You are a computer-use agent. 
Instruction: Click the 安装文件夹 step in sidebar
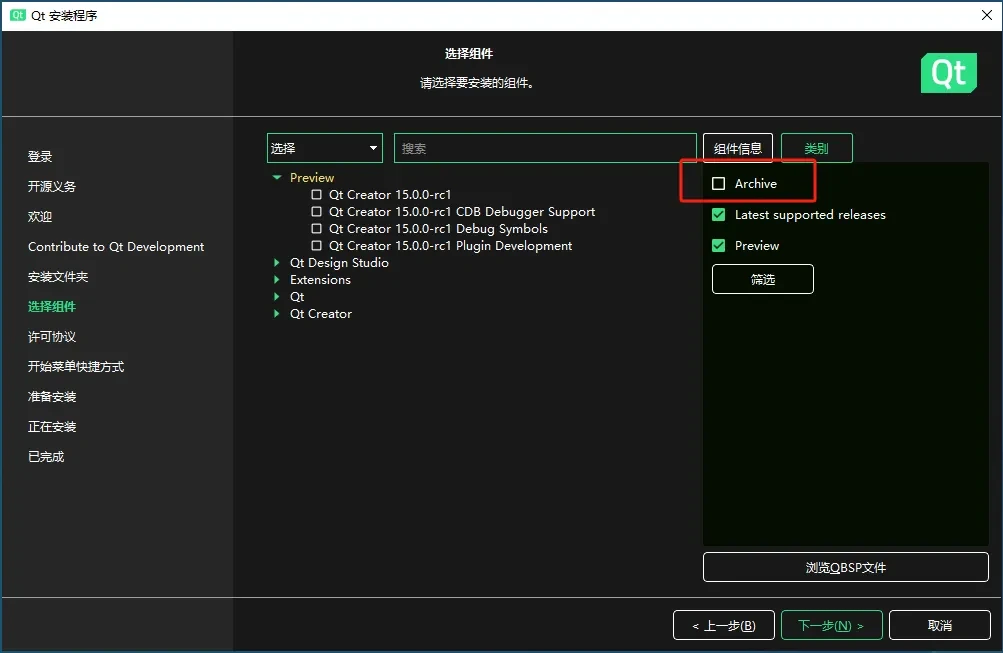58,277
